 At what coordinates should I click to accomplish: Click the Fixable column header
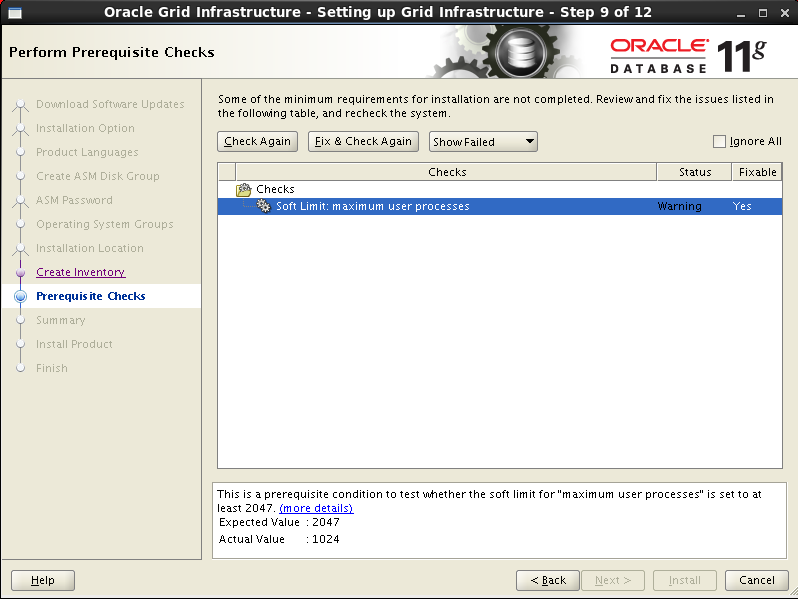757,172
